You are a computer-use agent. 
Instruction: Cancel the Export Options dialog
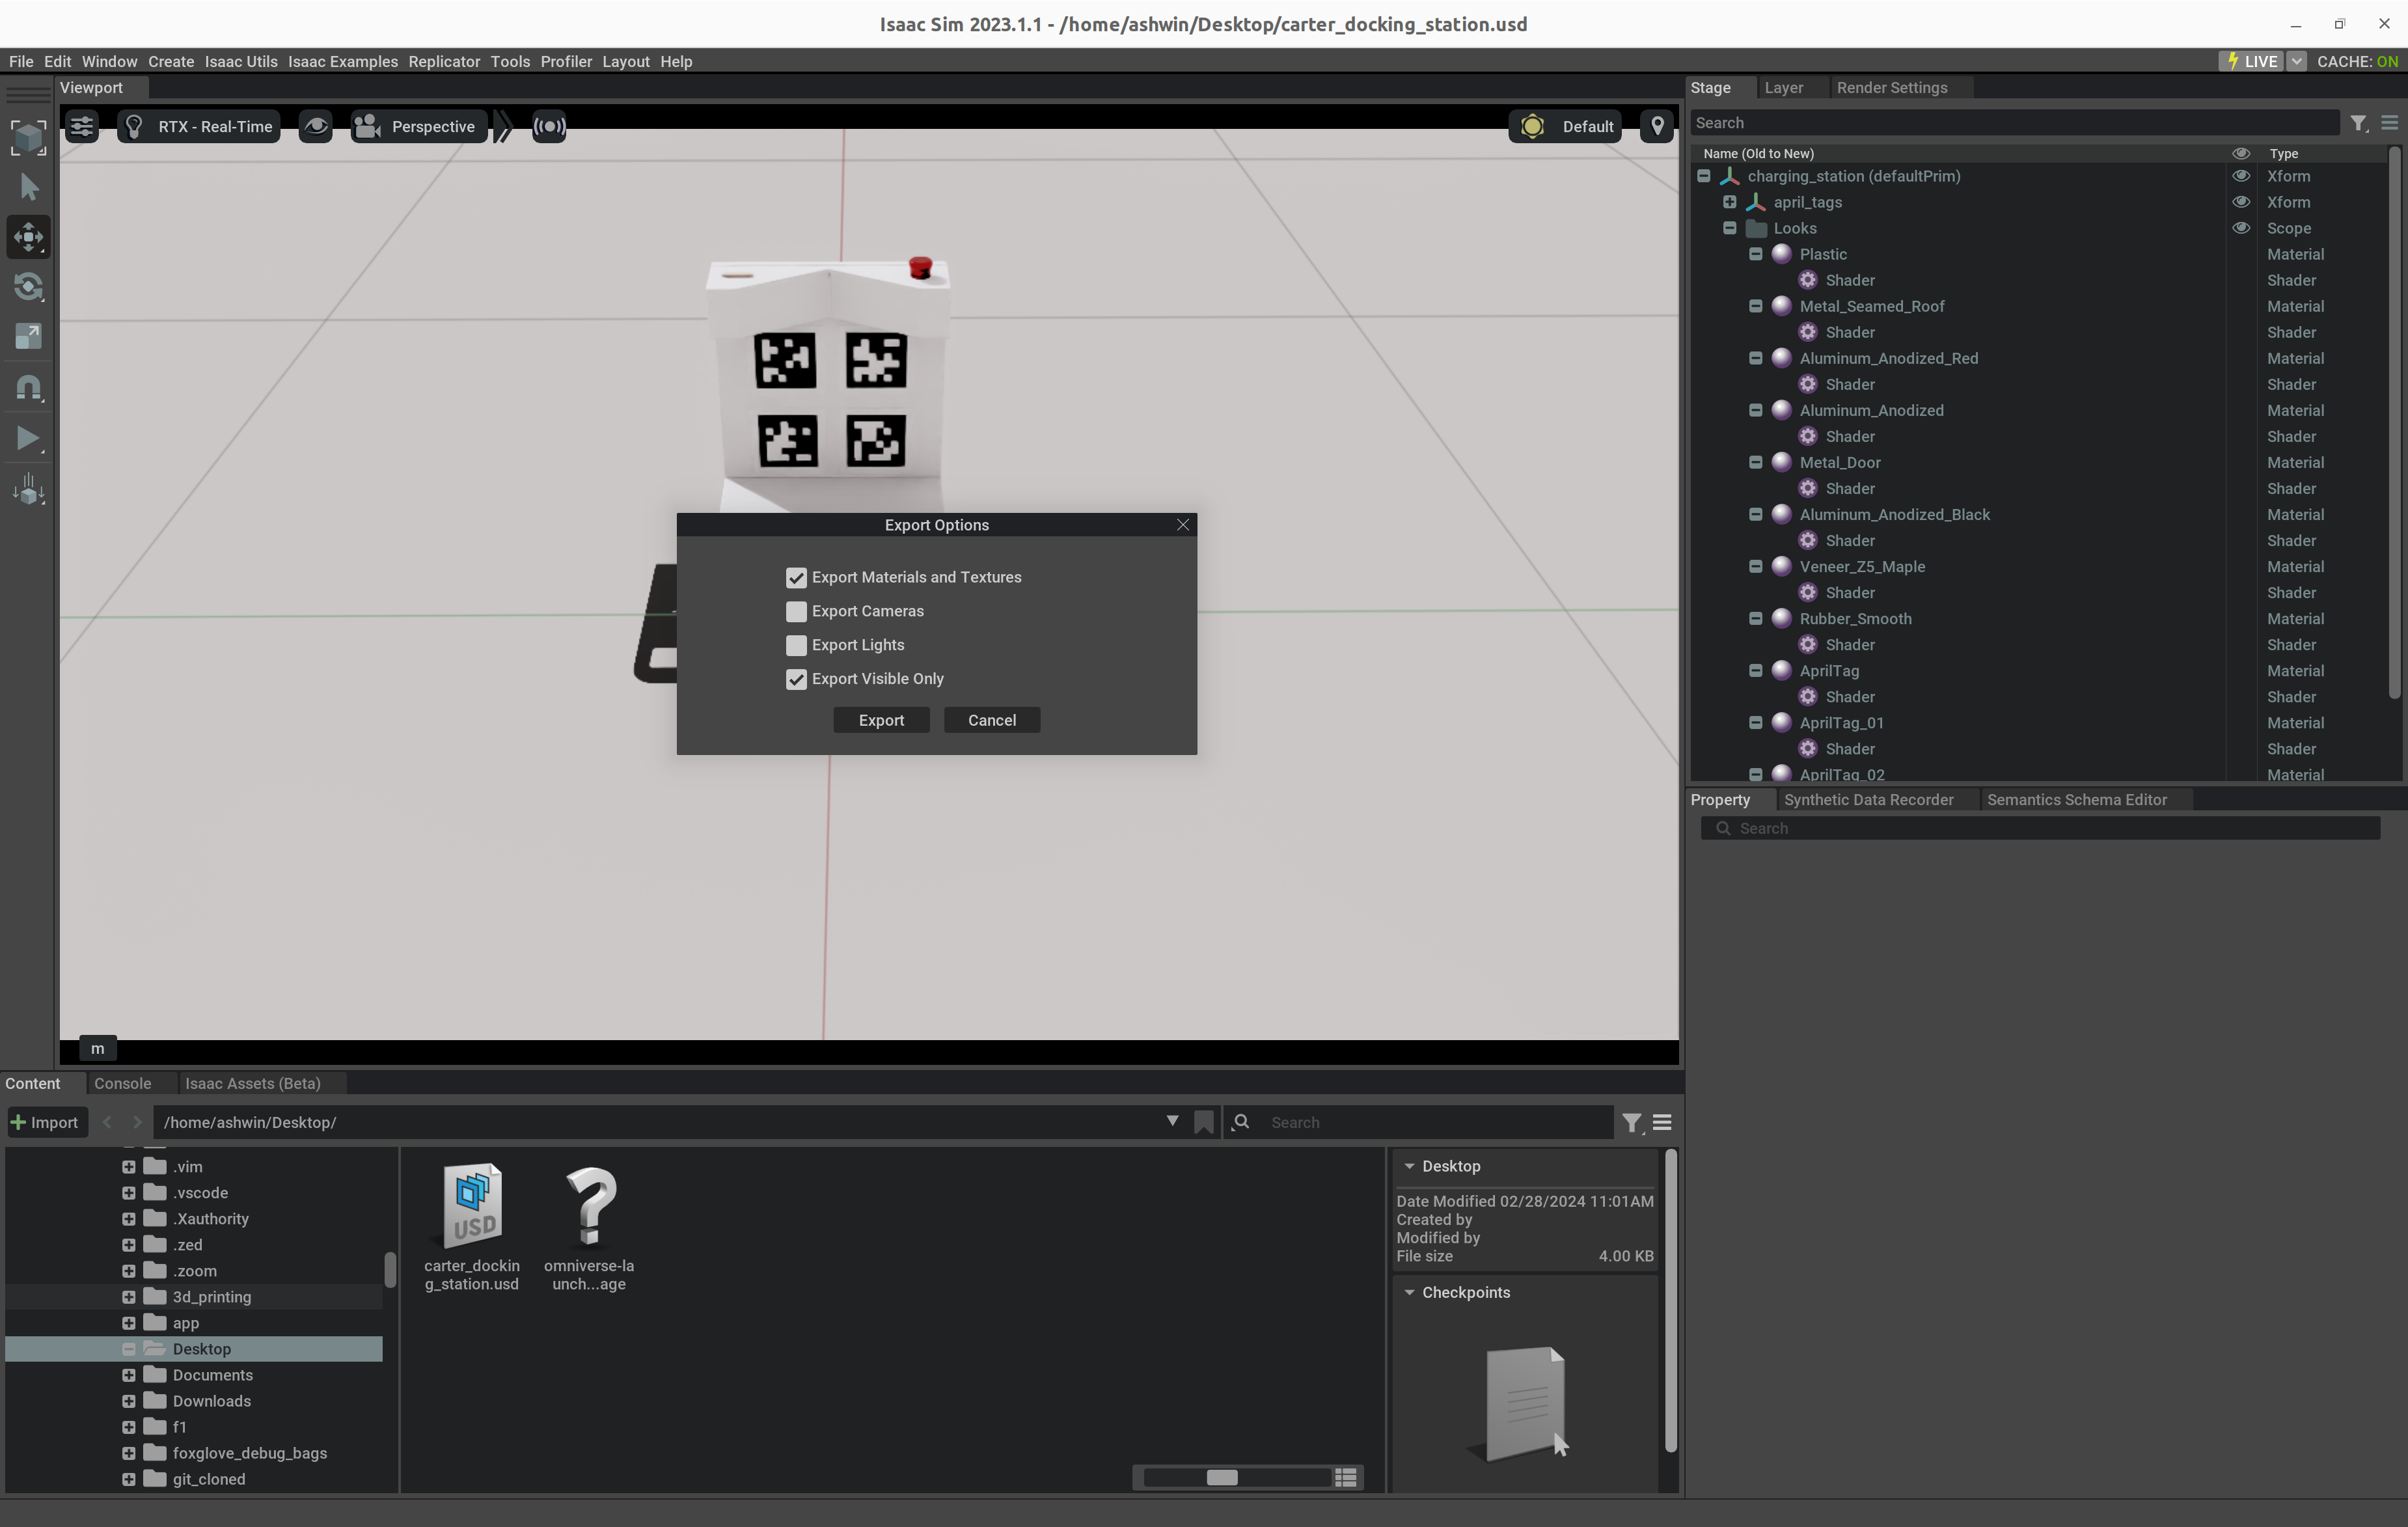coord(991,720)
